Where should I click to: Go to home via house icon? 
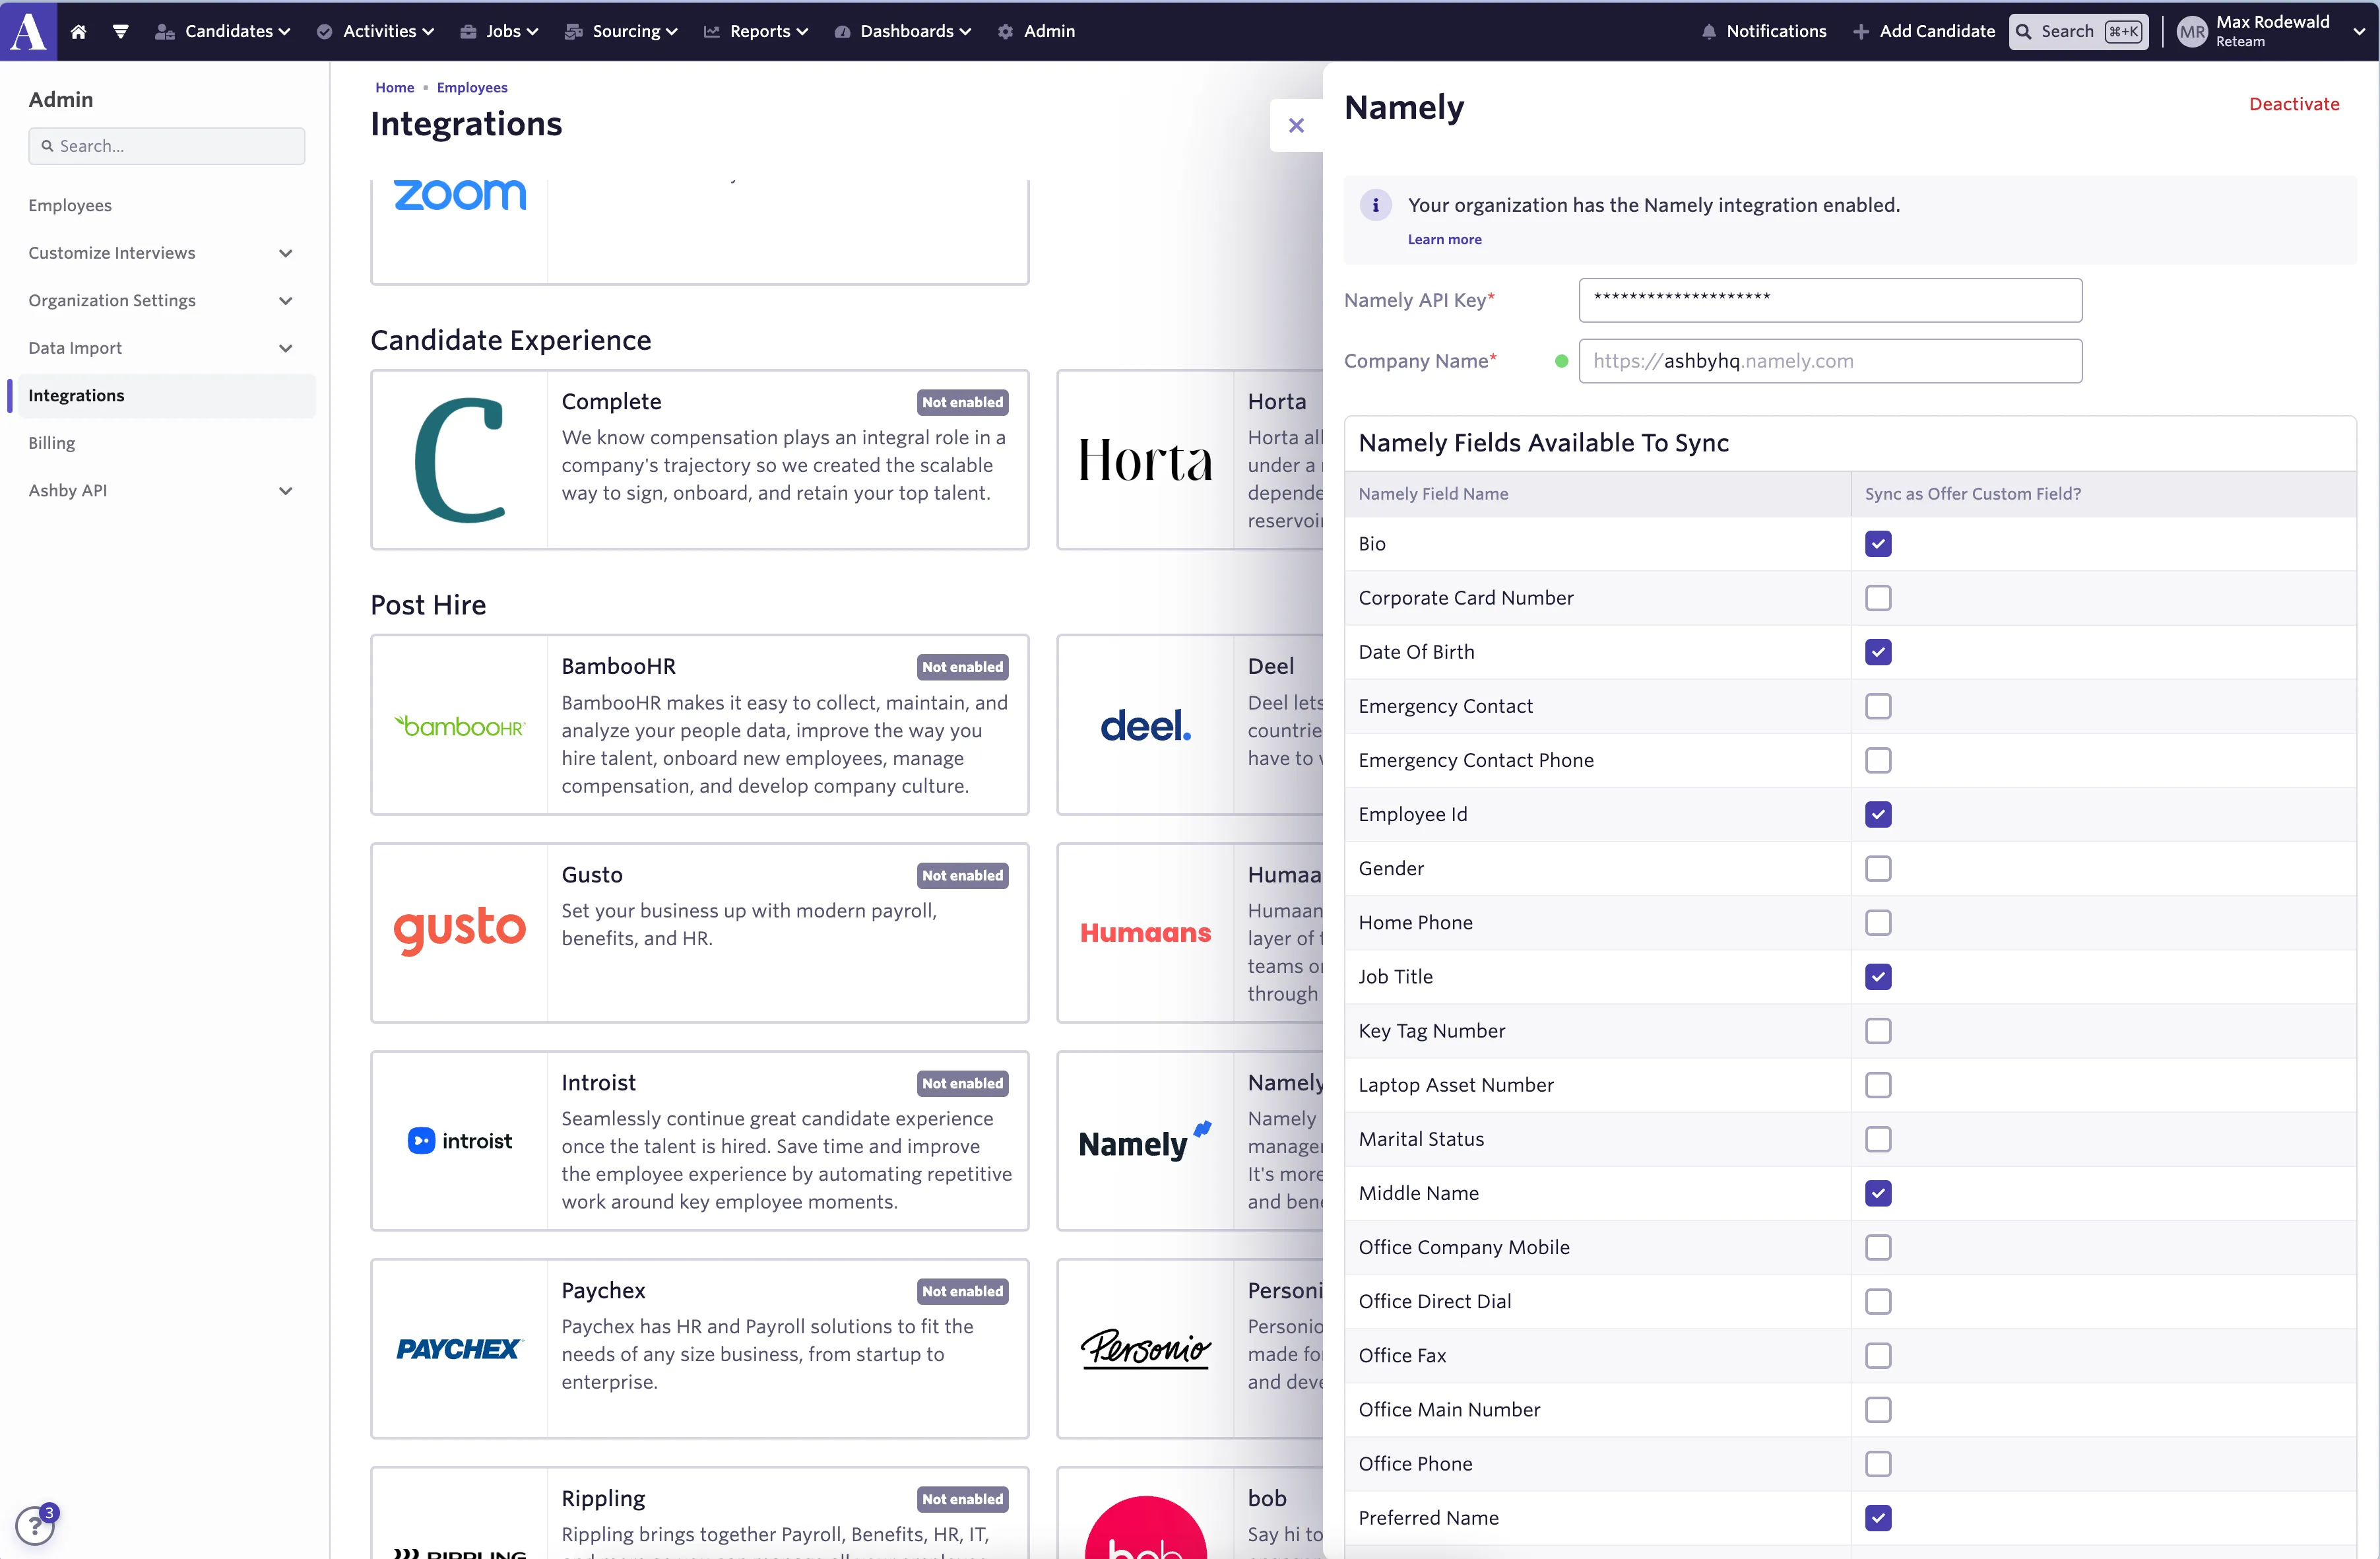pyautogui.click(x=79, y=31)
